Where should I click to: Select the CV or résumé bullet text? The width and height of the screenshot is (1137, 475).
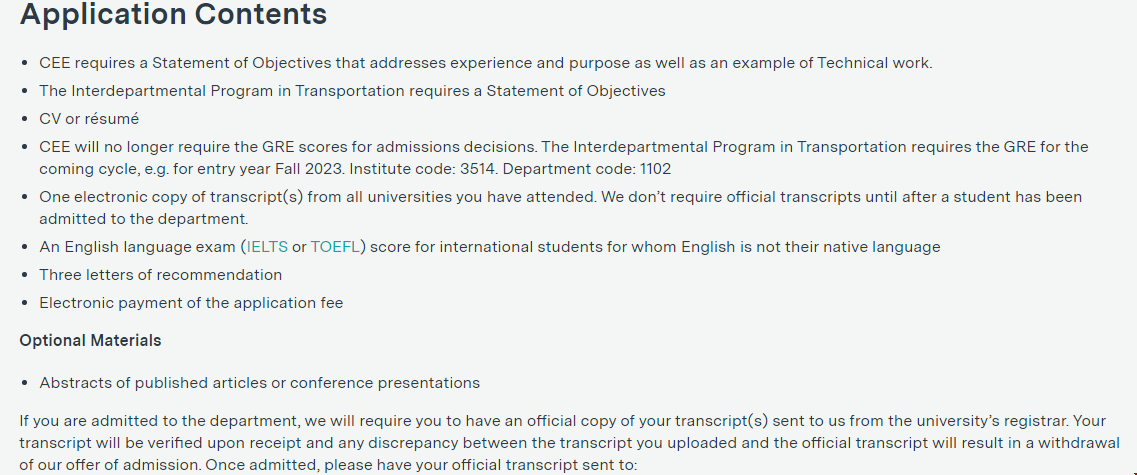89,119
